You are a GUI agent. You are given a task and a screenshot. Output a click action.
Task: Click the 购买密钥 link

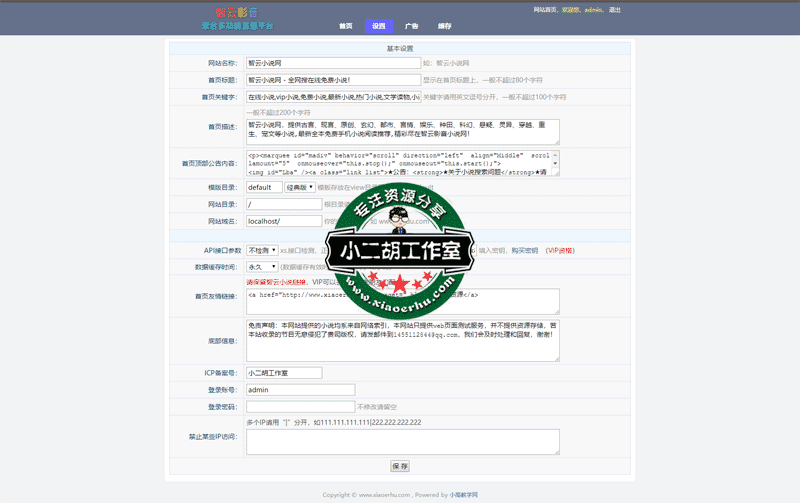coord(524,250)
